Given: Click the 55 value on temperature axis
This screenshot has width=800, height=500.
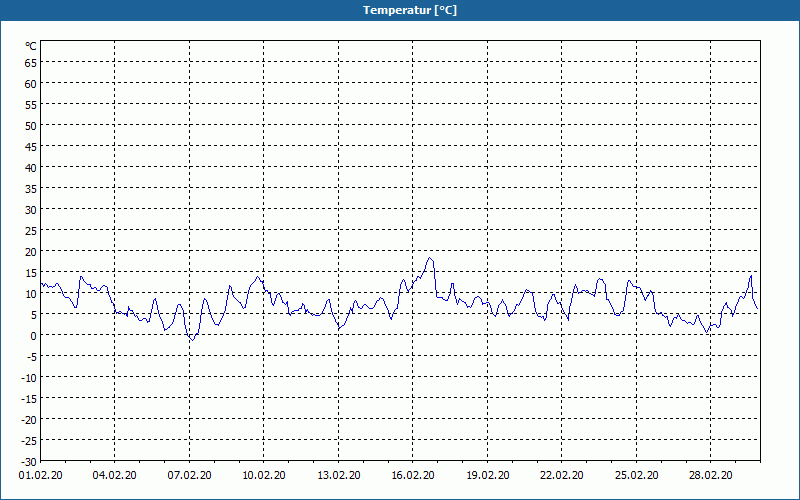Looking at the screenshot, I should (x=31, y=105).
